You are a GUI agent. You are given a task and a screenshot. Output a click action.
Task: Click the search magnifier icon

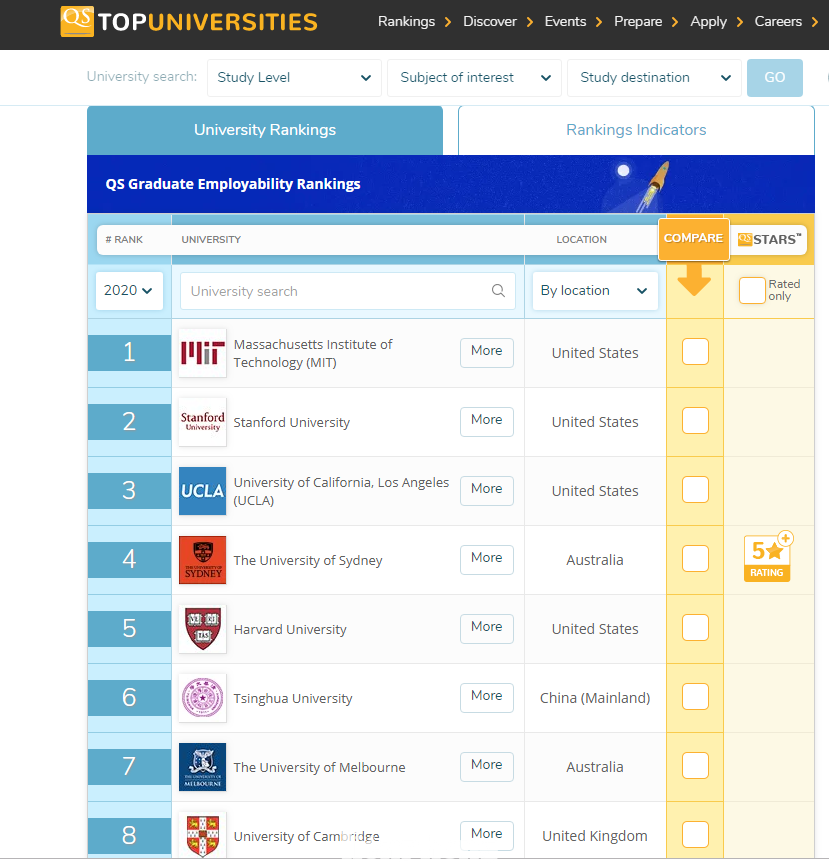pyautogui.click(x=498, y=291)
